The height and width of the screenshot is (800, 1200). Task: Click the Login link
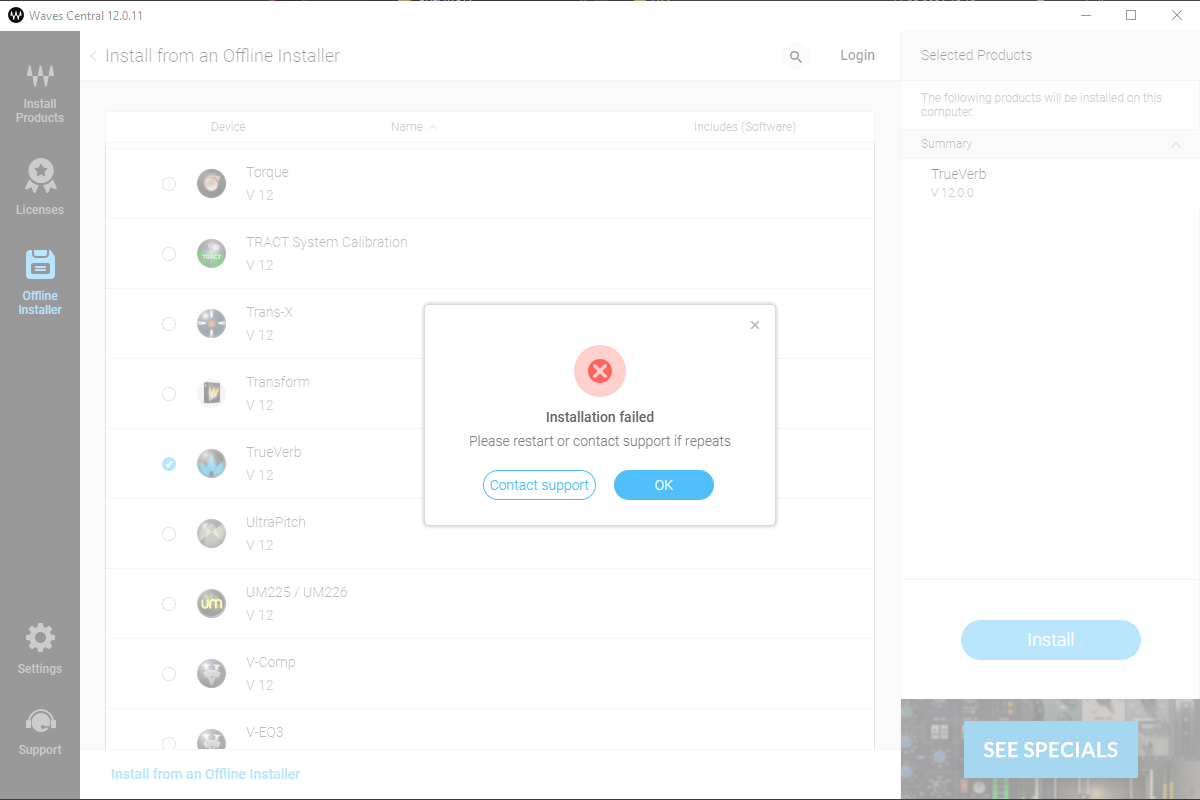pyautogui.click(x=857, y=55)
